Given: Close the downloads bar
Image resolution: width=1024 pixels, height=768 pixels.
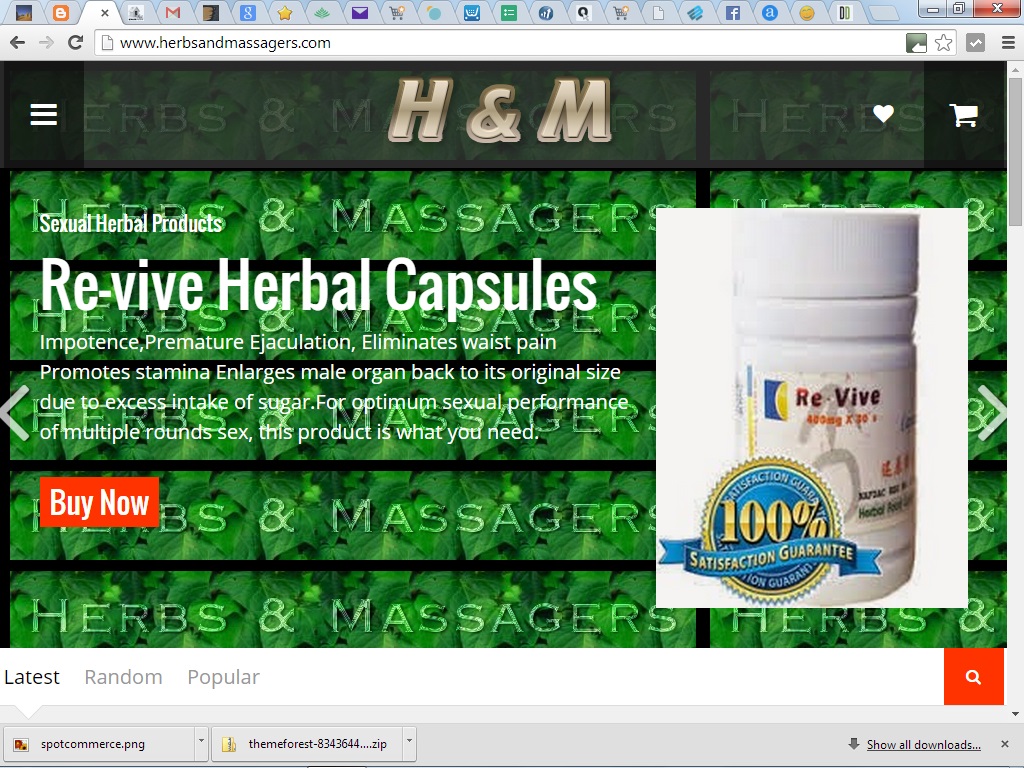Looking at the screenshot, I should pos(1005,744).
